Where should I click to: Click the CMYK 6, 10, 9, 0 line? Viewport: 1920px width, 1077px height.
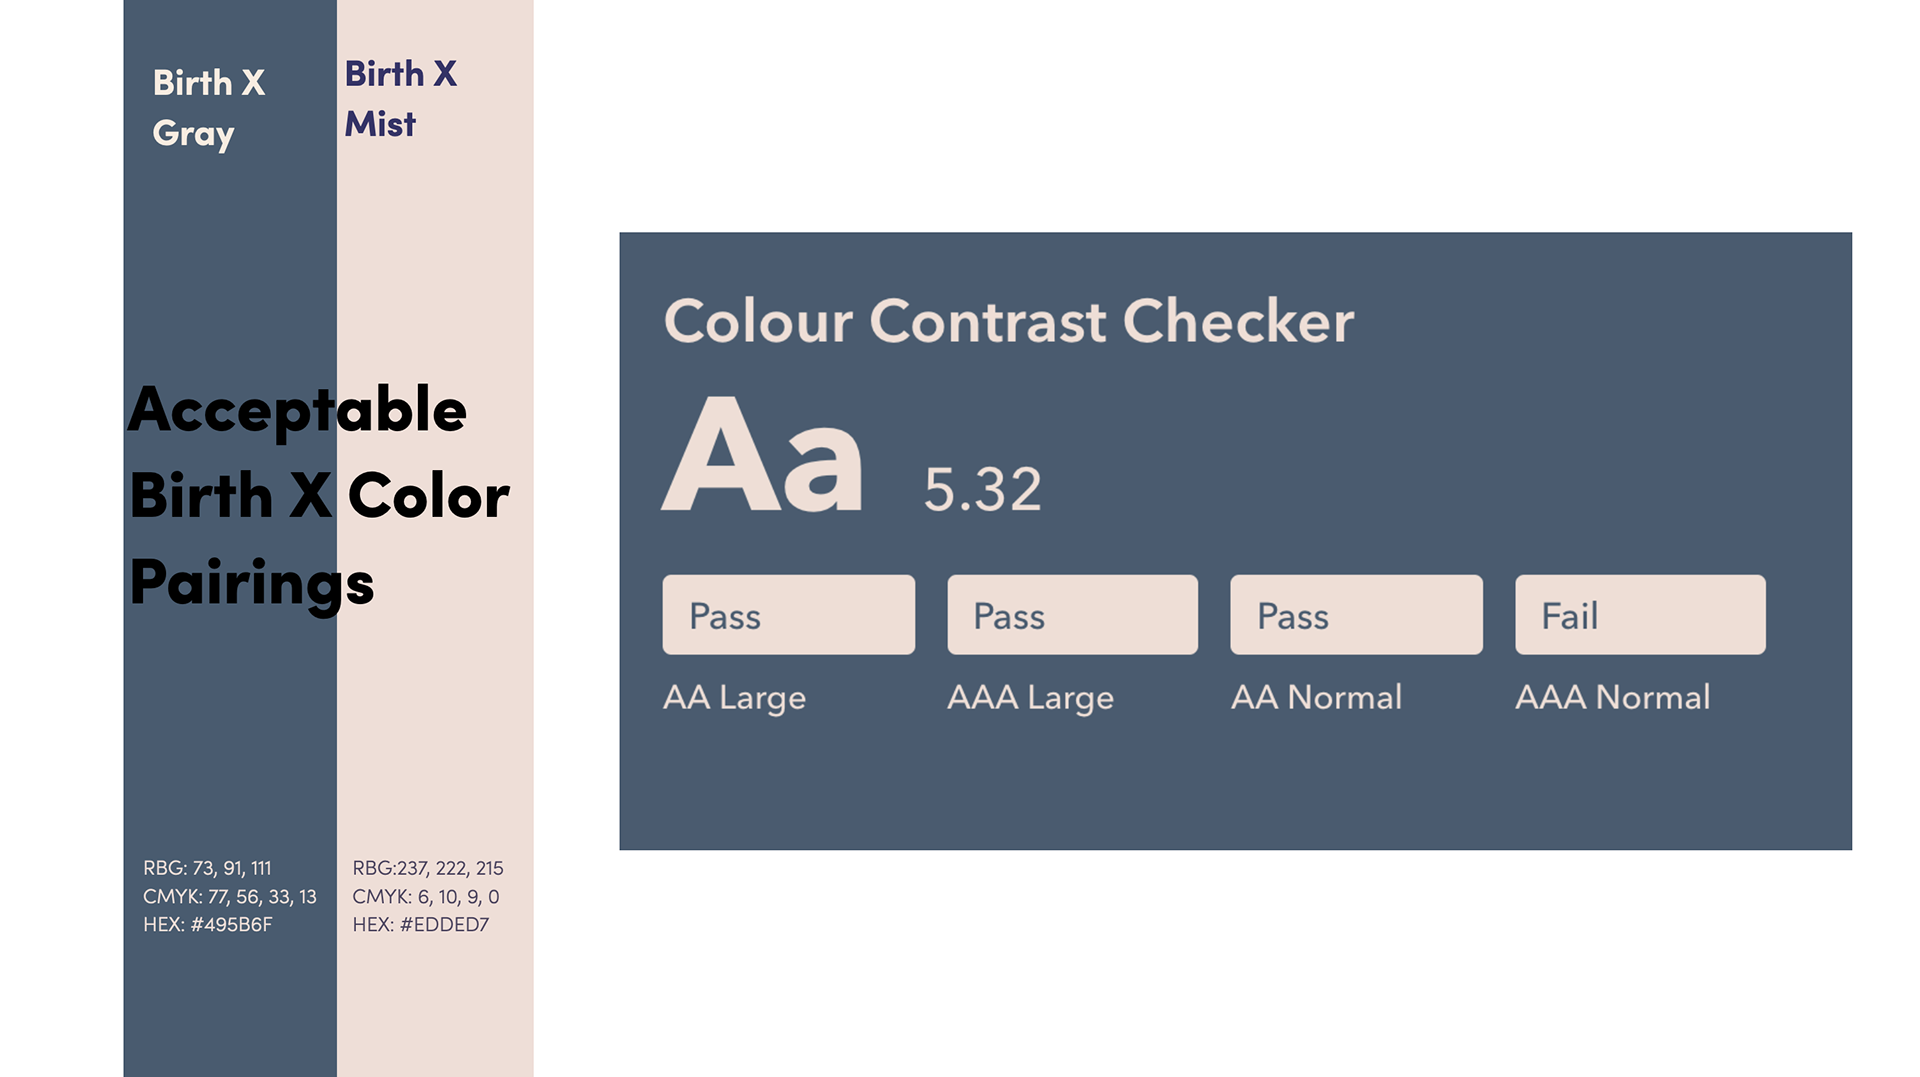pyautogui.click(x=426, y=896)
